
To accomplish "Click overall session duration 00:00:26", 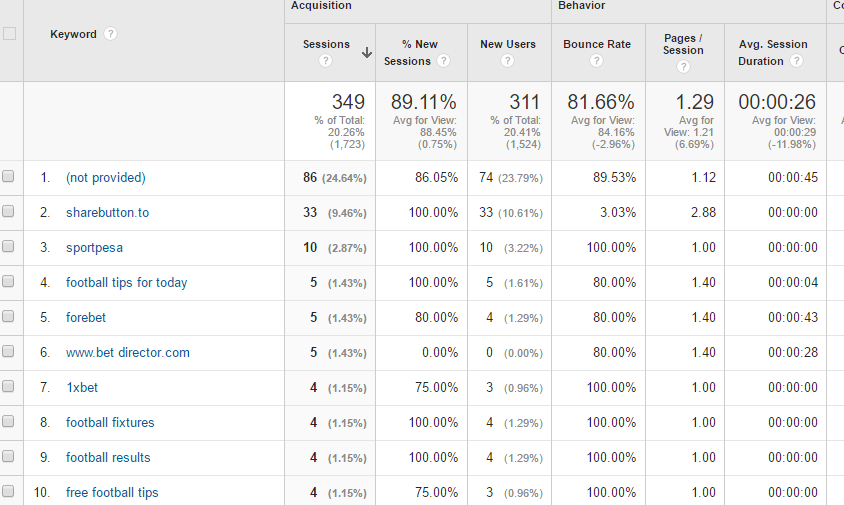I will pos(777,102).
